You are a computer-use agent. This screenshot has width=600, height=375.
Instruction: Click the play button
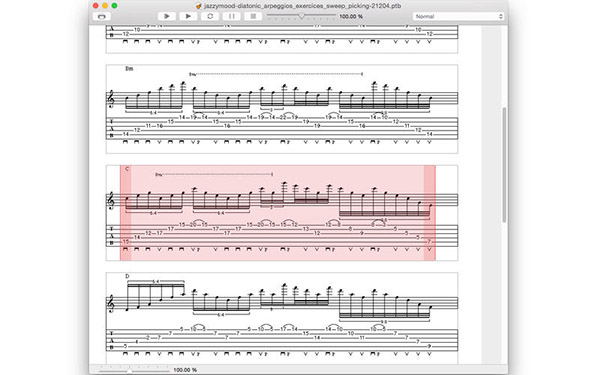pos(188,16)
